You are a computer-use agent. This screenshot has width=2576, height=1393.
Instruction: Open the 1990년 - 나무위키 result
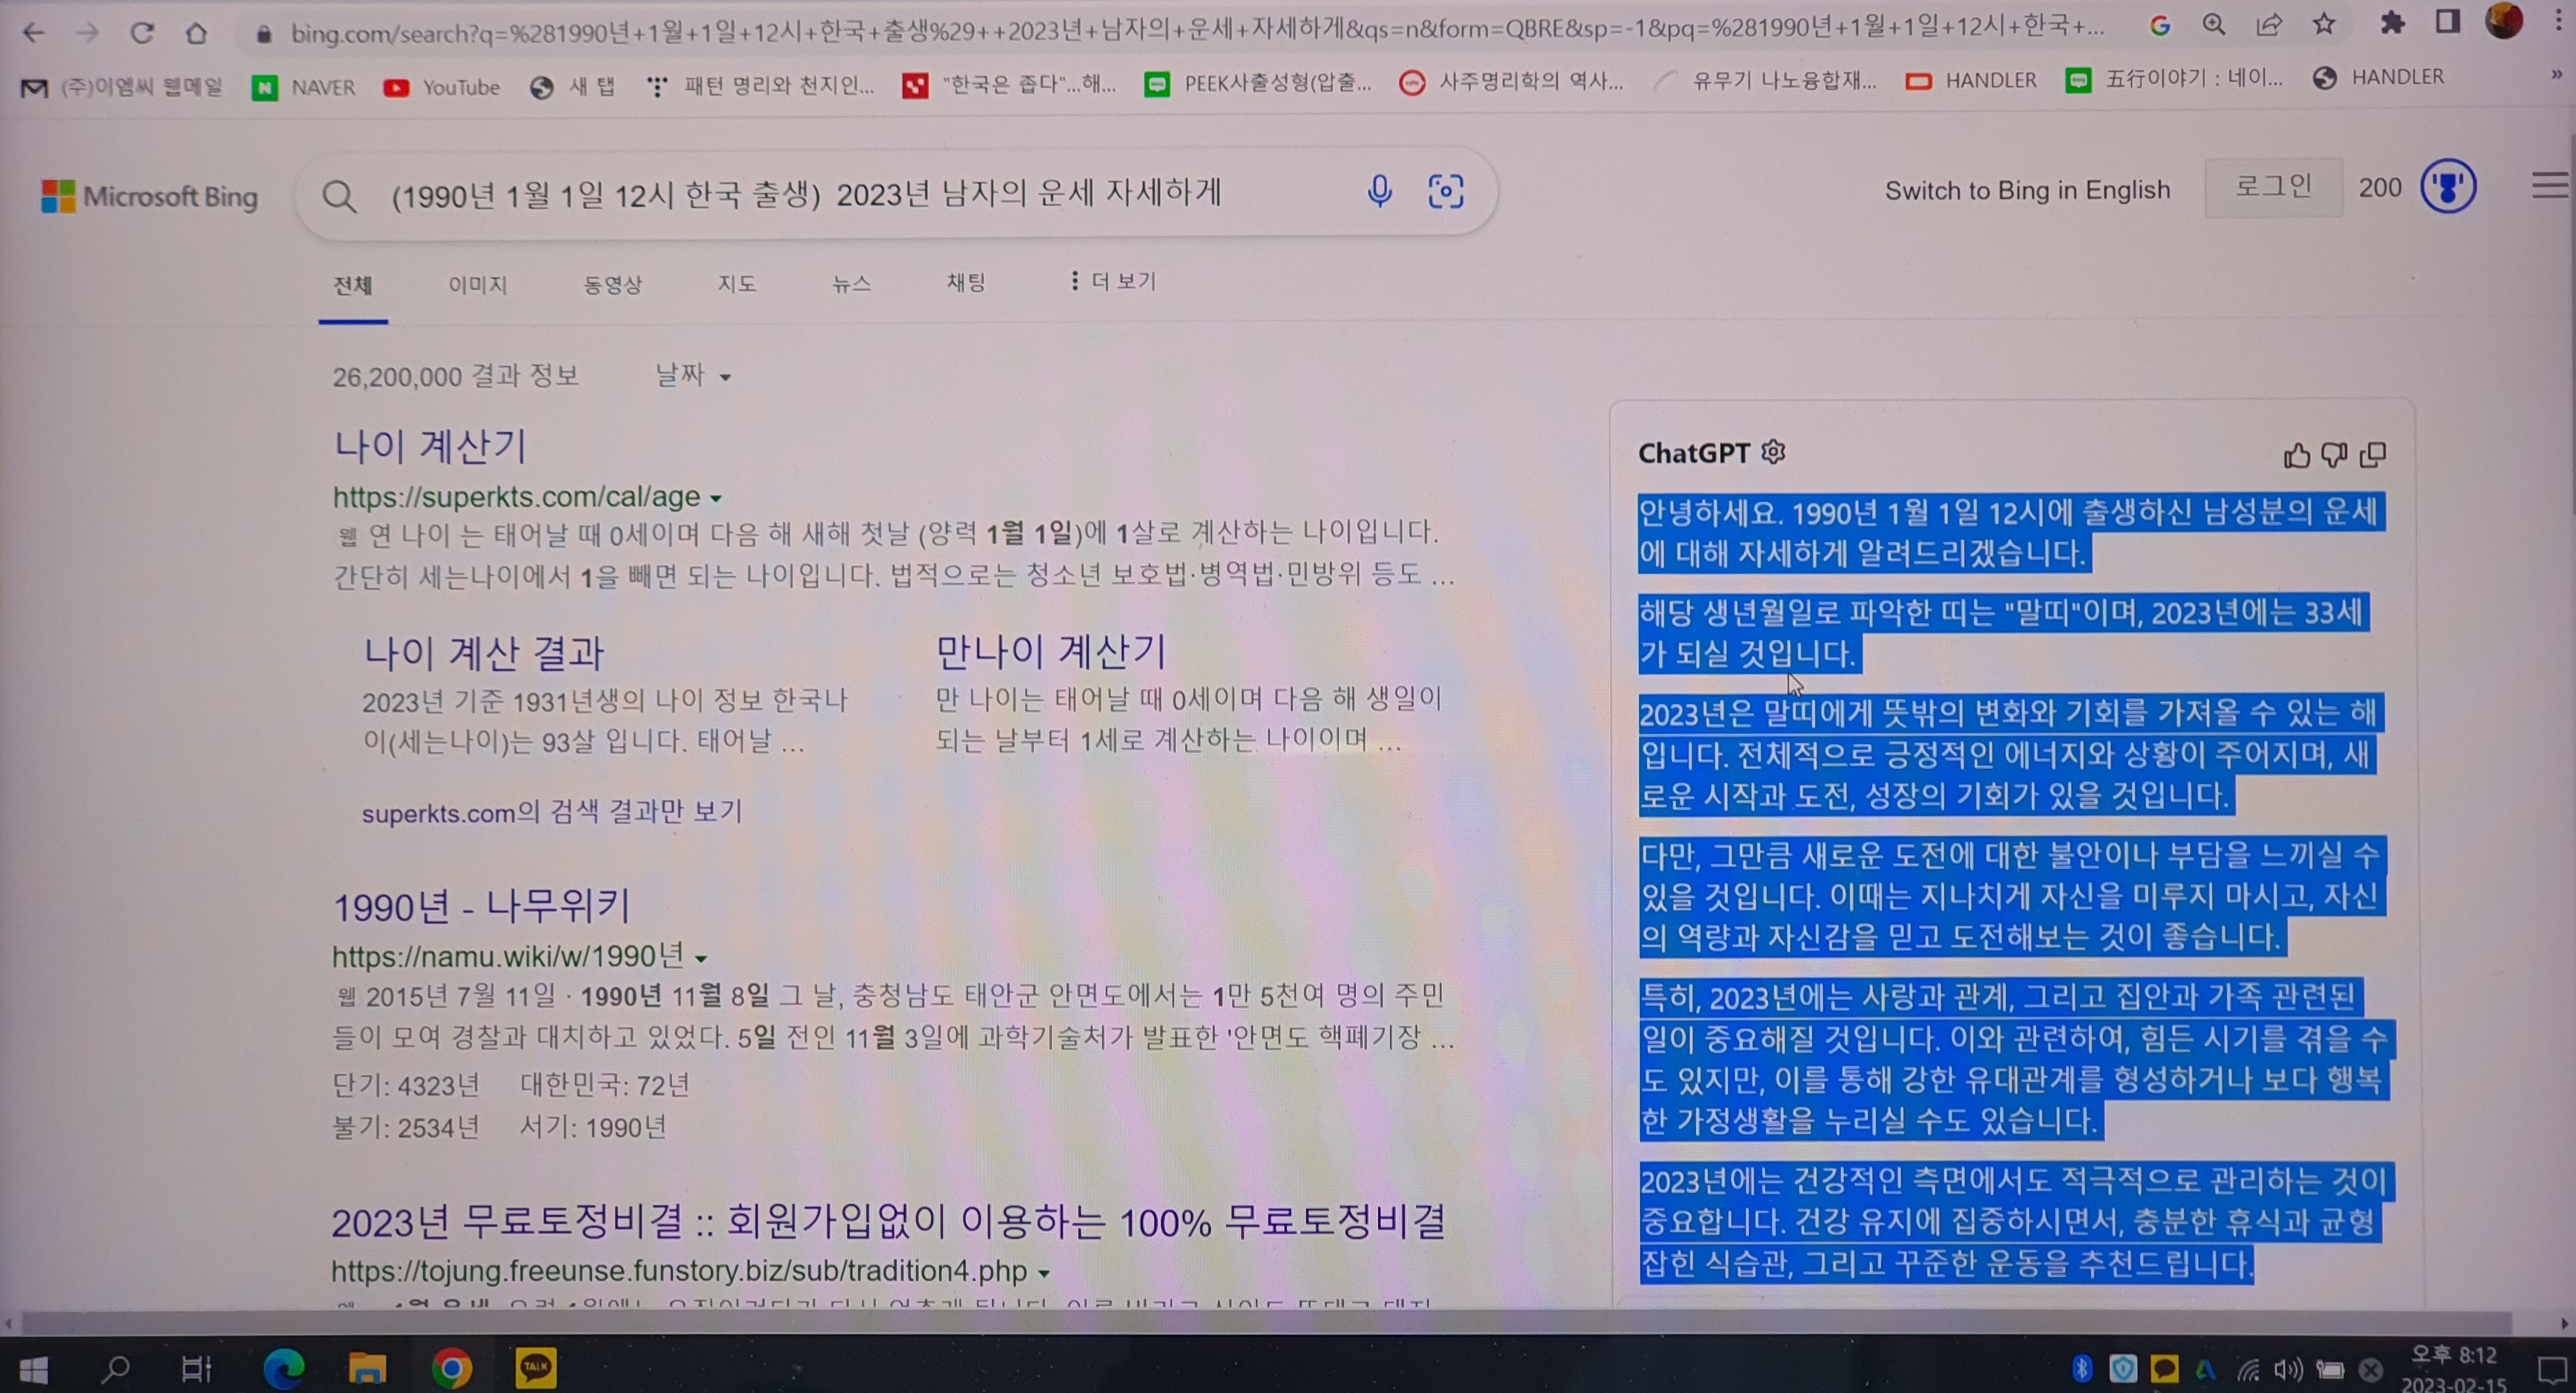pyautogui.click(x=481, y=907)
